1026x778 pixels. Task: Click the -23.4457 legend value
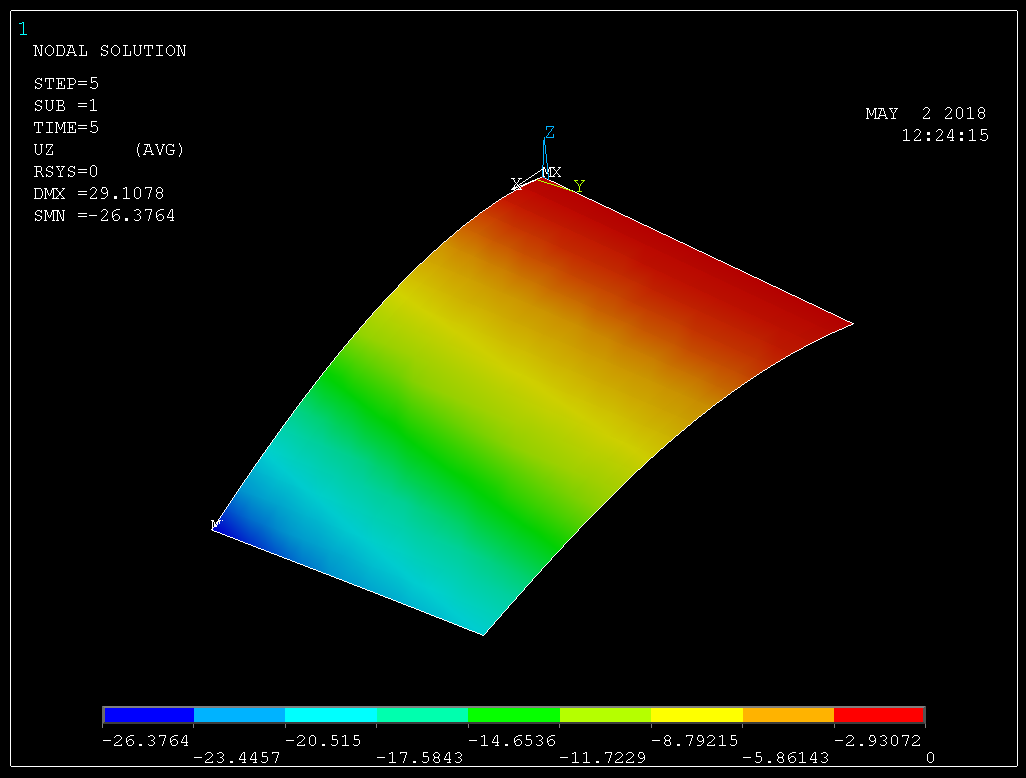click(237, 758)
